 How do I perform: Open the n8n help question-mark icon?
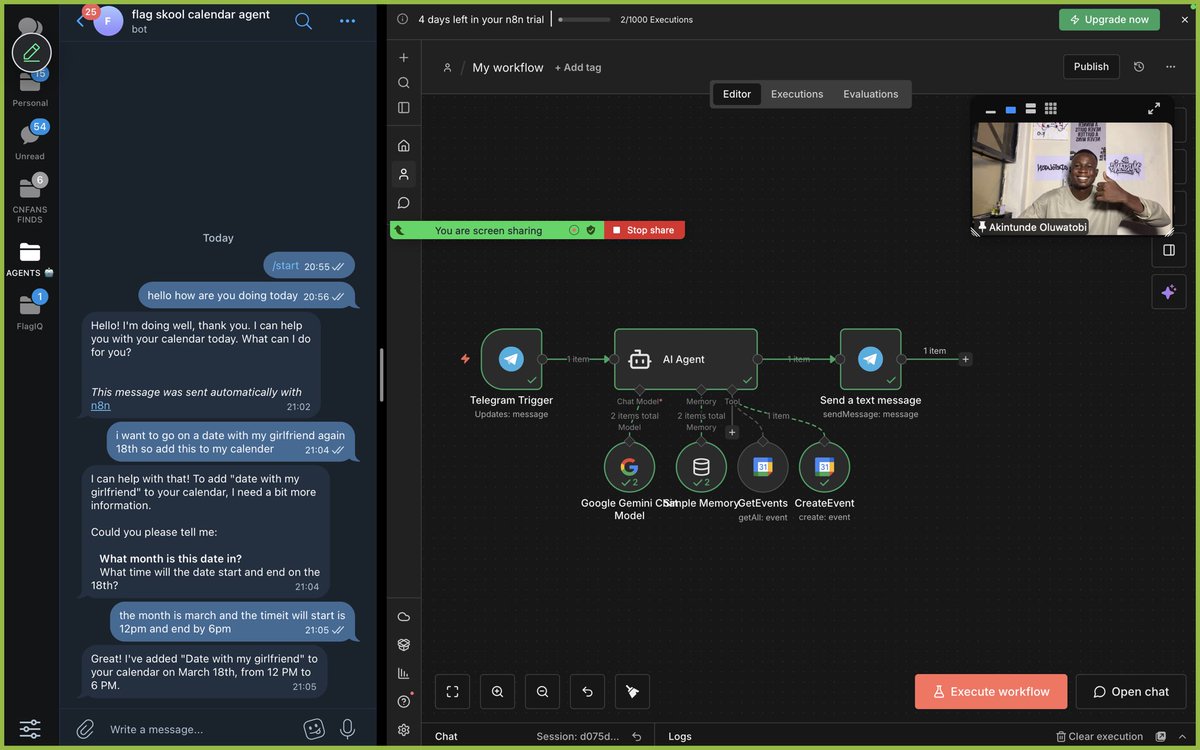(x=404, y=701)
